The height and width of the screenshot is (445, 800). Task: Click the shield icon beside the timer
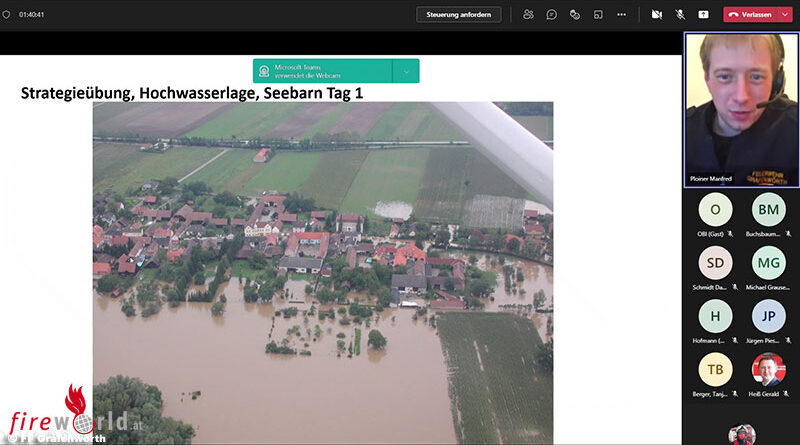pos(6,15)
